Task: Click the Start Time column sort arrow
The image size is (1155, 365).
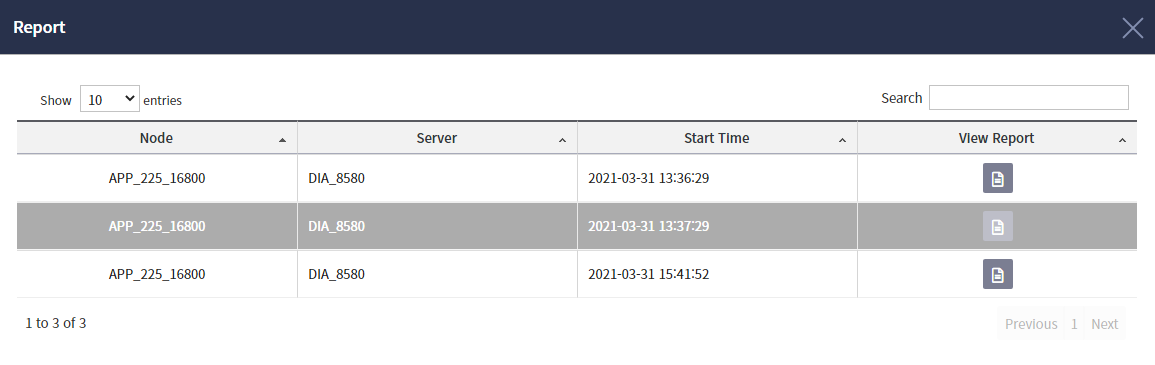Action: [843, 140]
